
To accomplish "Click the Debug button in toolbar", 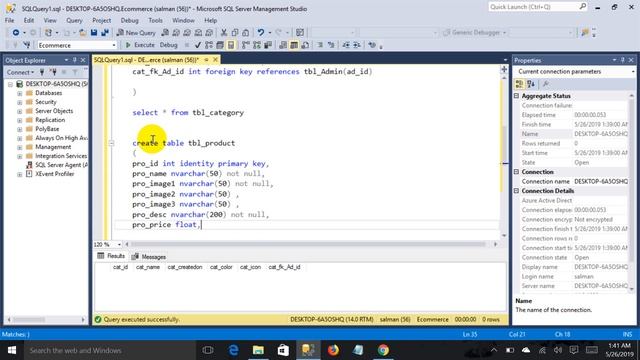I will 168,45.
